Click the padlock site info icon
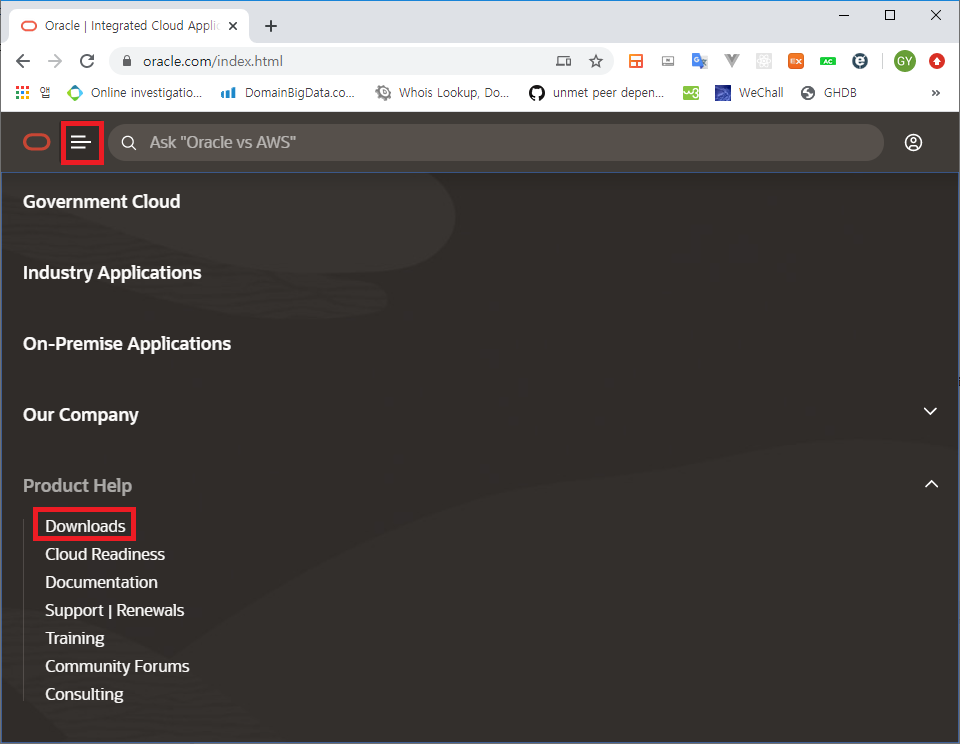The image size is (960, 744). click(127, 61)
